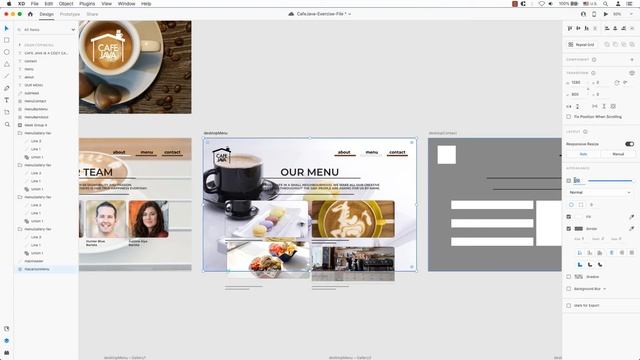640x360 pixels.
Task: Select the Ellipse tool
Action: [7, 52]
